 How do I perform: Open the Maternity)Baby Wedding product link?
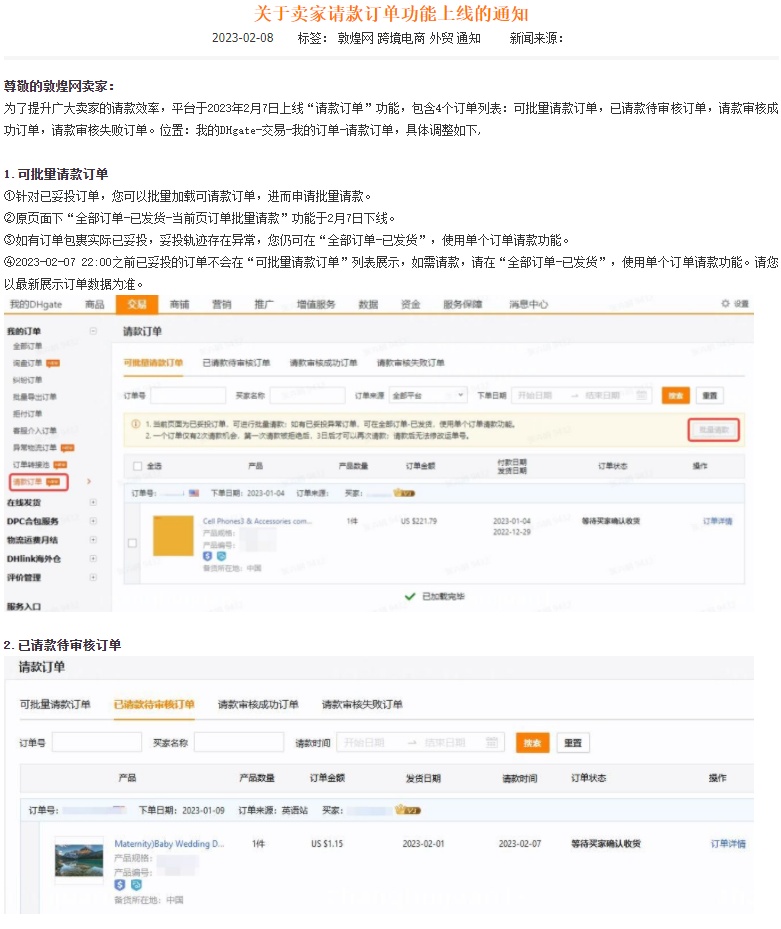click(169, 843)
